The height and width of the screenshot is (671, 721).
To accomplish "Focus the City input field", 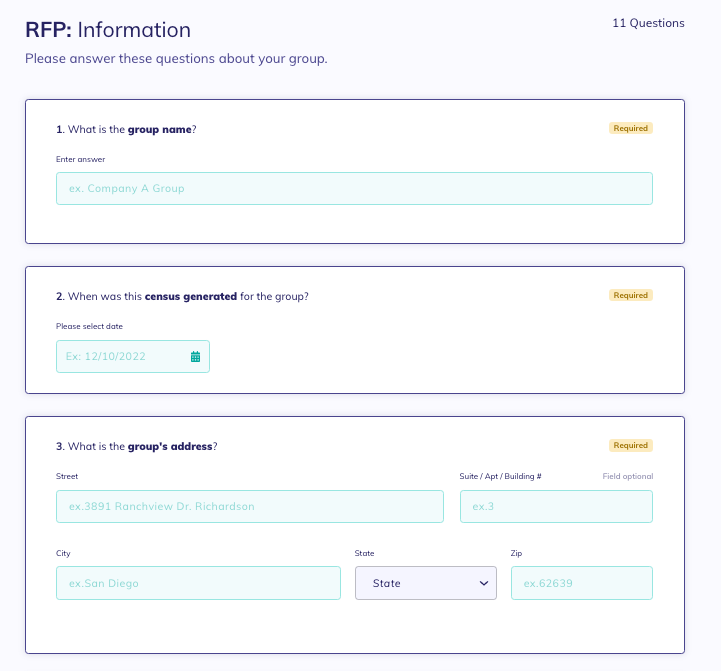I will pos(198,583).
